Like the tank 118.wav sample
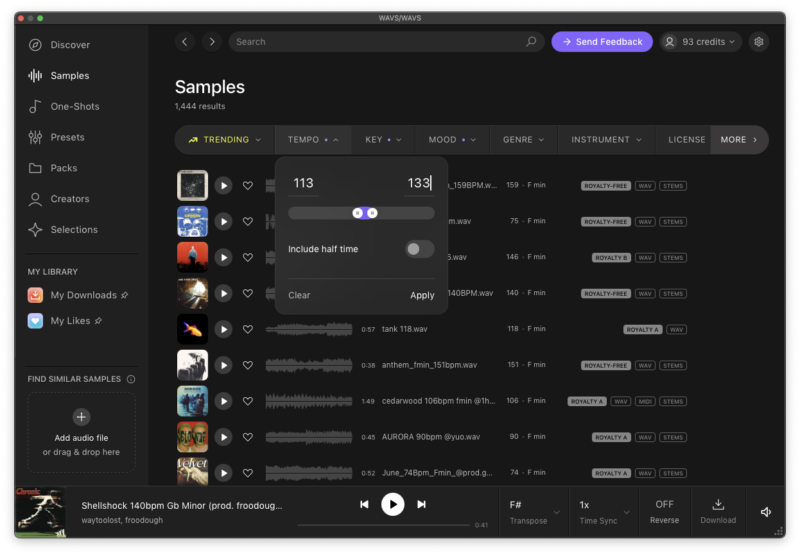The height and width of the screenshot is (555, 800). tap(248, 329)
